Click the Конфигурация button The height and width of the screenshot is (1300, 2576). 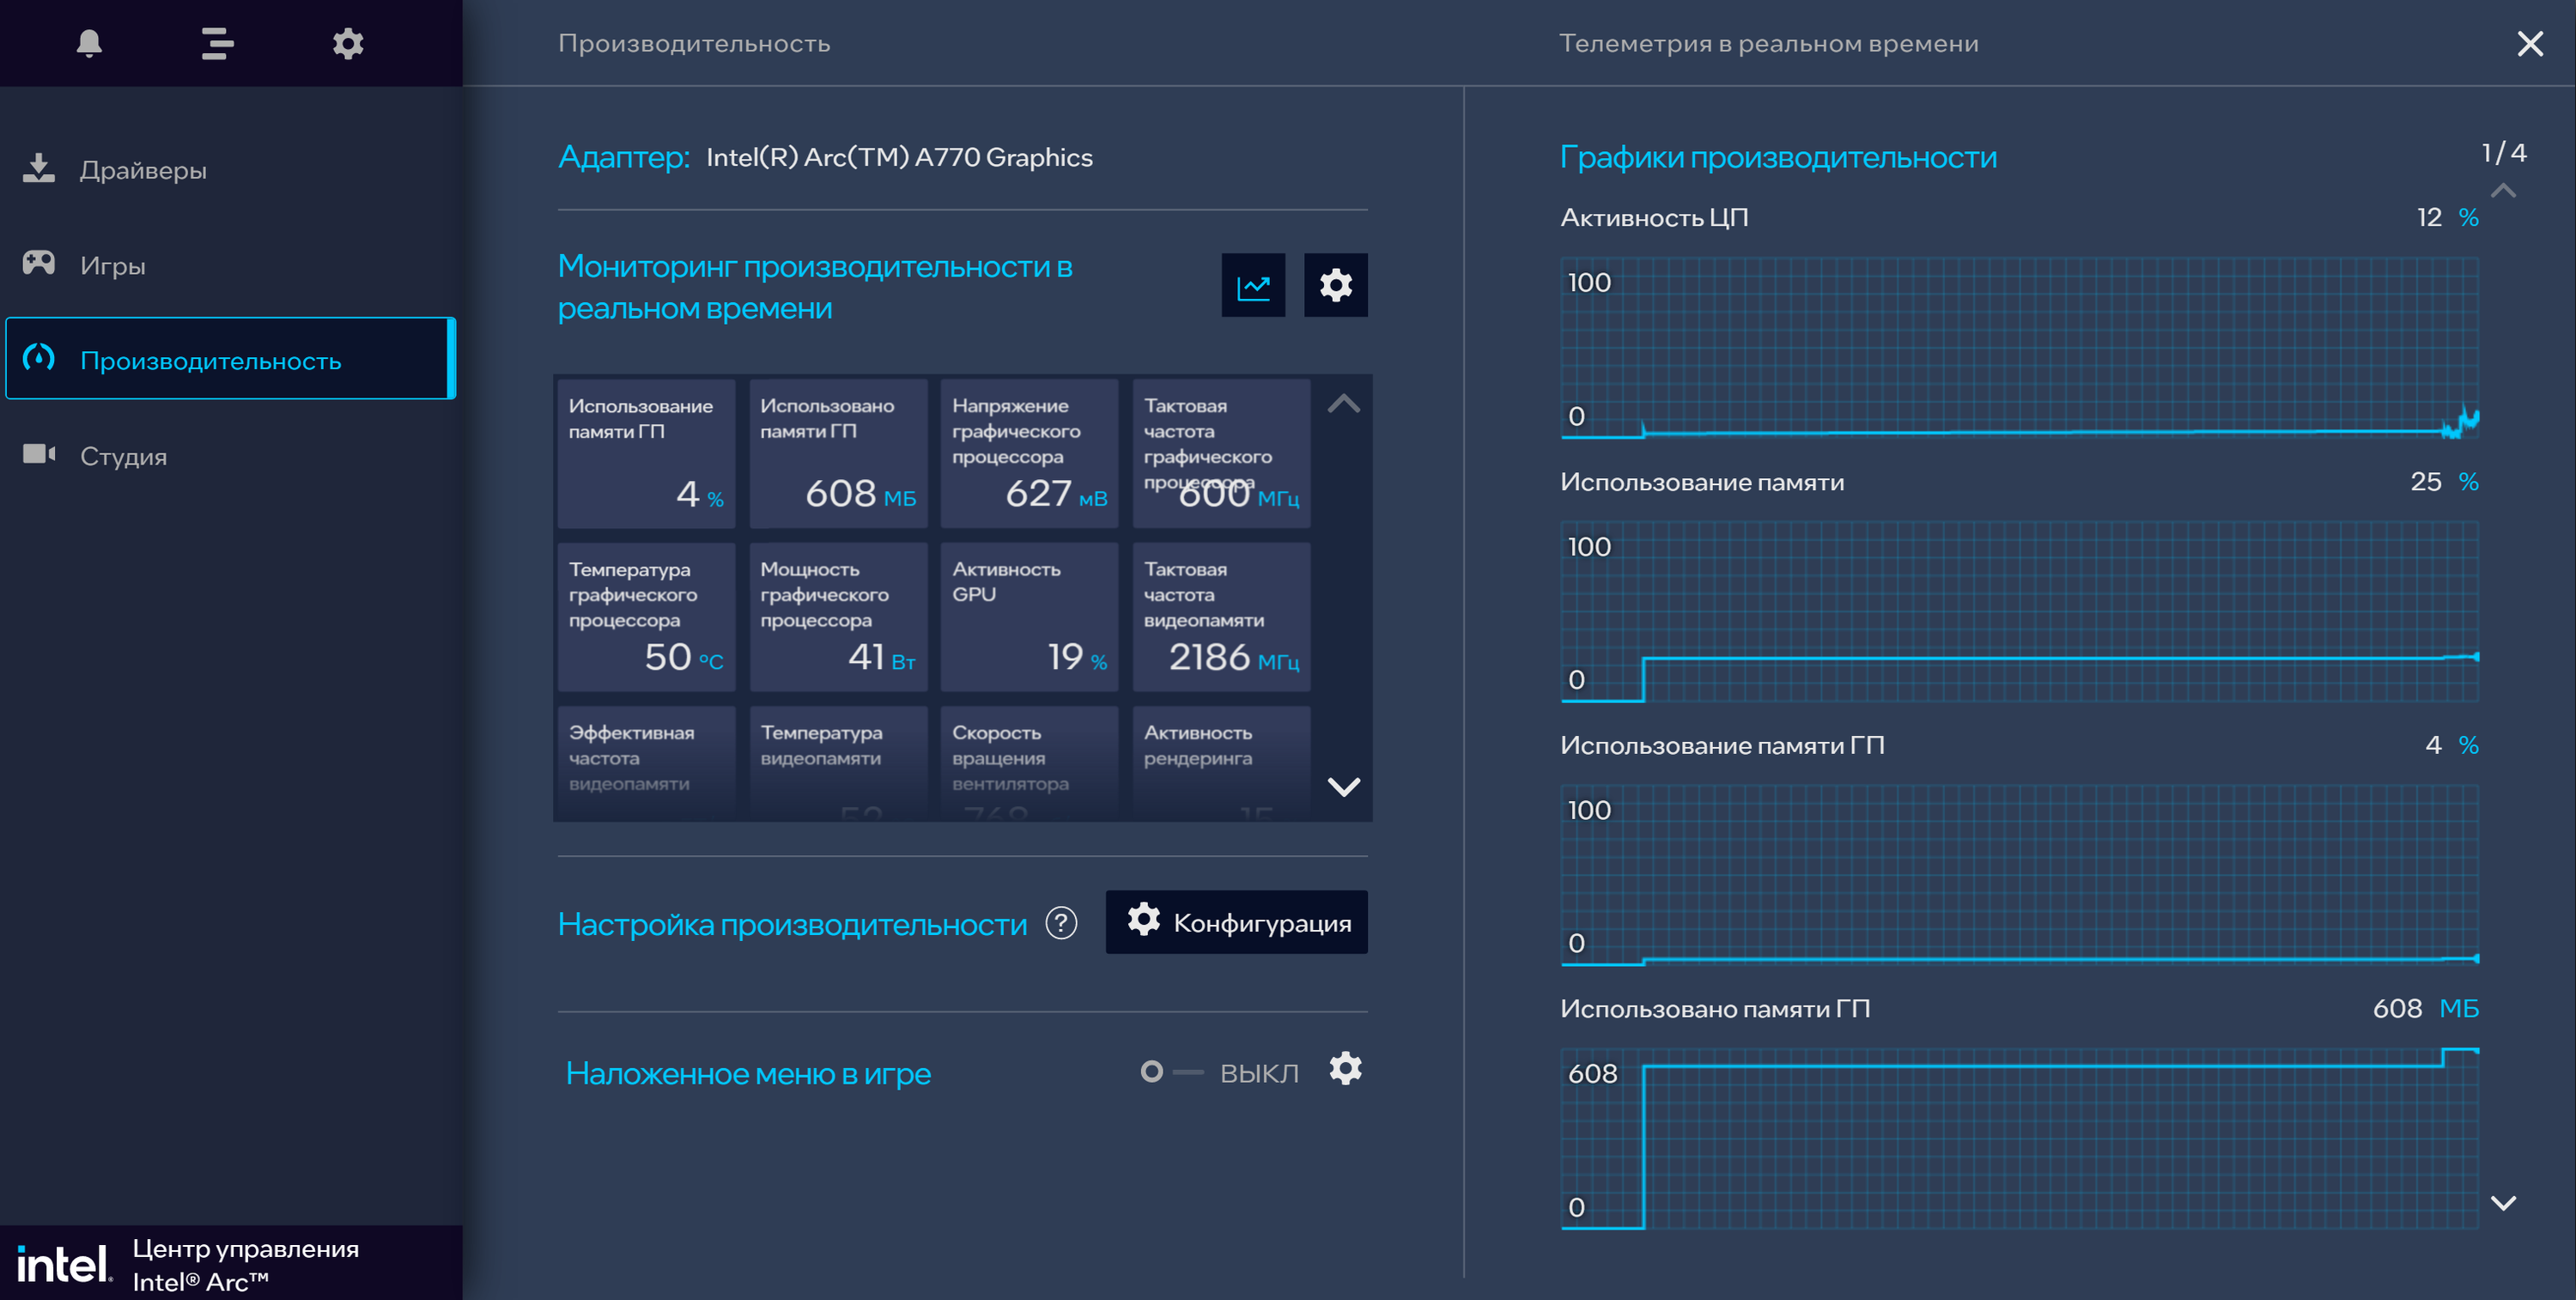click(1236, 922)
